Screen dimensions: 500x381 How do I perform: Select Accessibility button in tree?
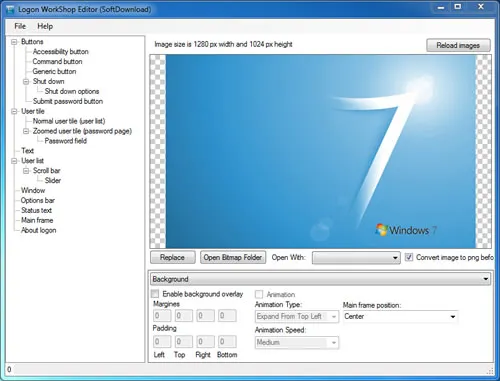pyautogui.click(x=60, y=52)
